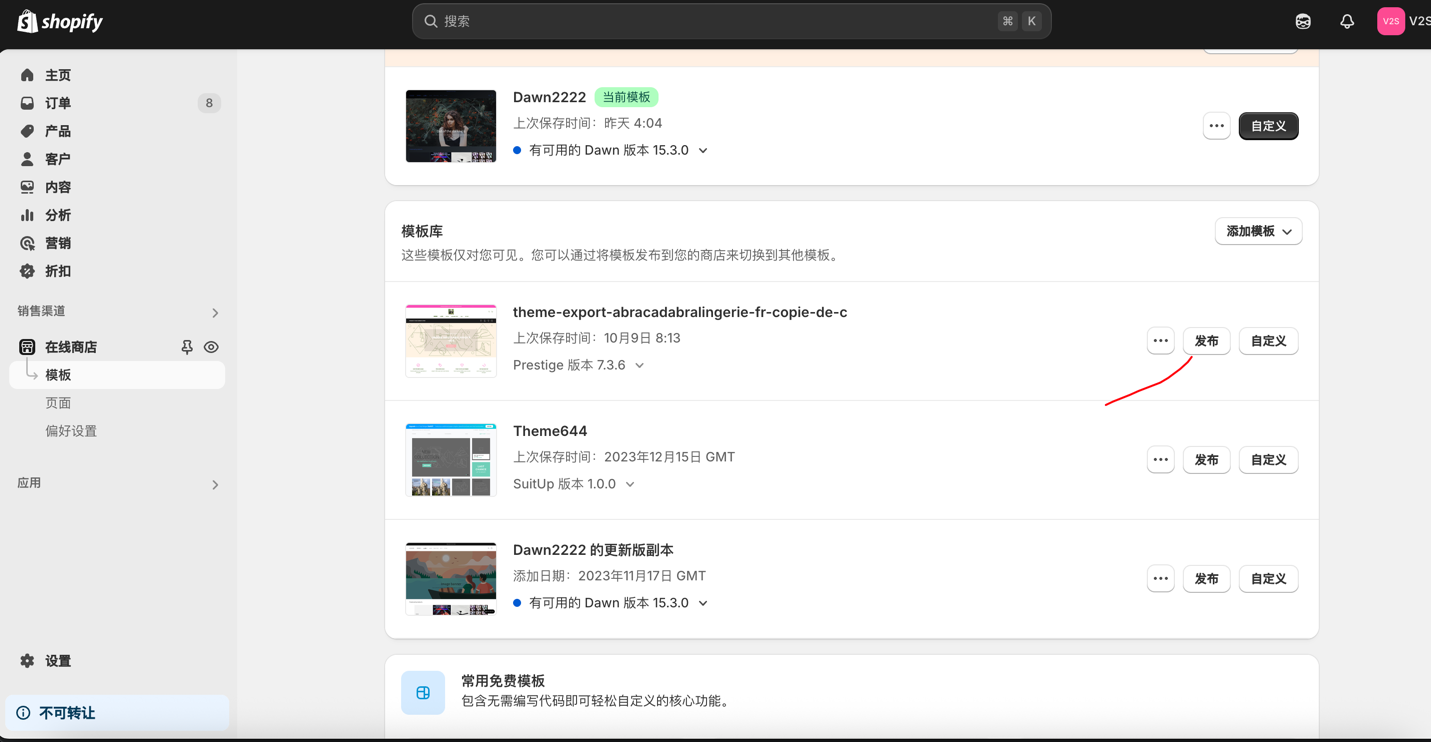Click the 主页 home icon
Image resolution: width=1431 pixels, height=742 pixels.
pos(27,75)
